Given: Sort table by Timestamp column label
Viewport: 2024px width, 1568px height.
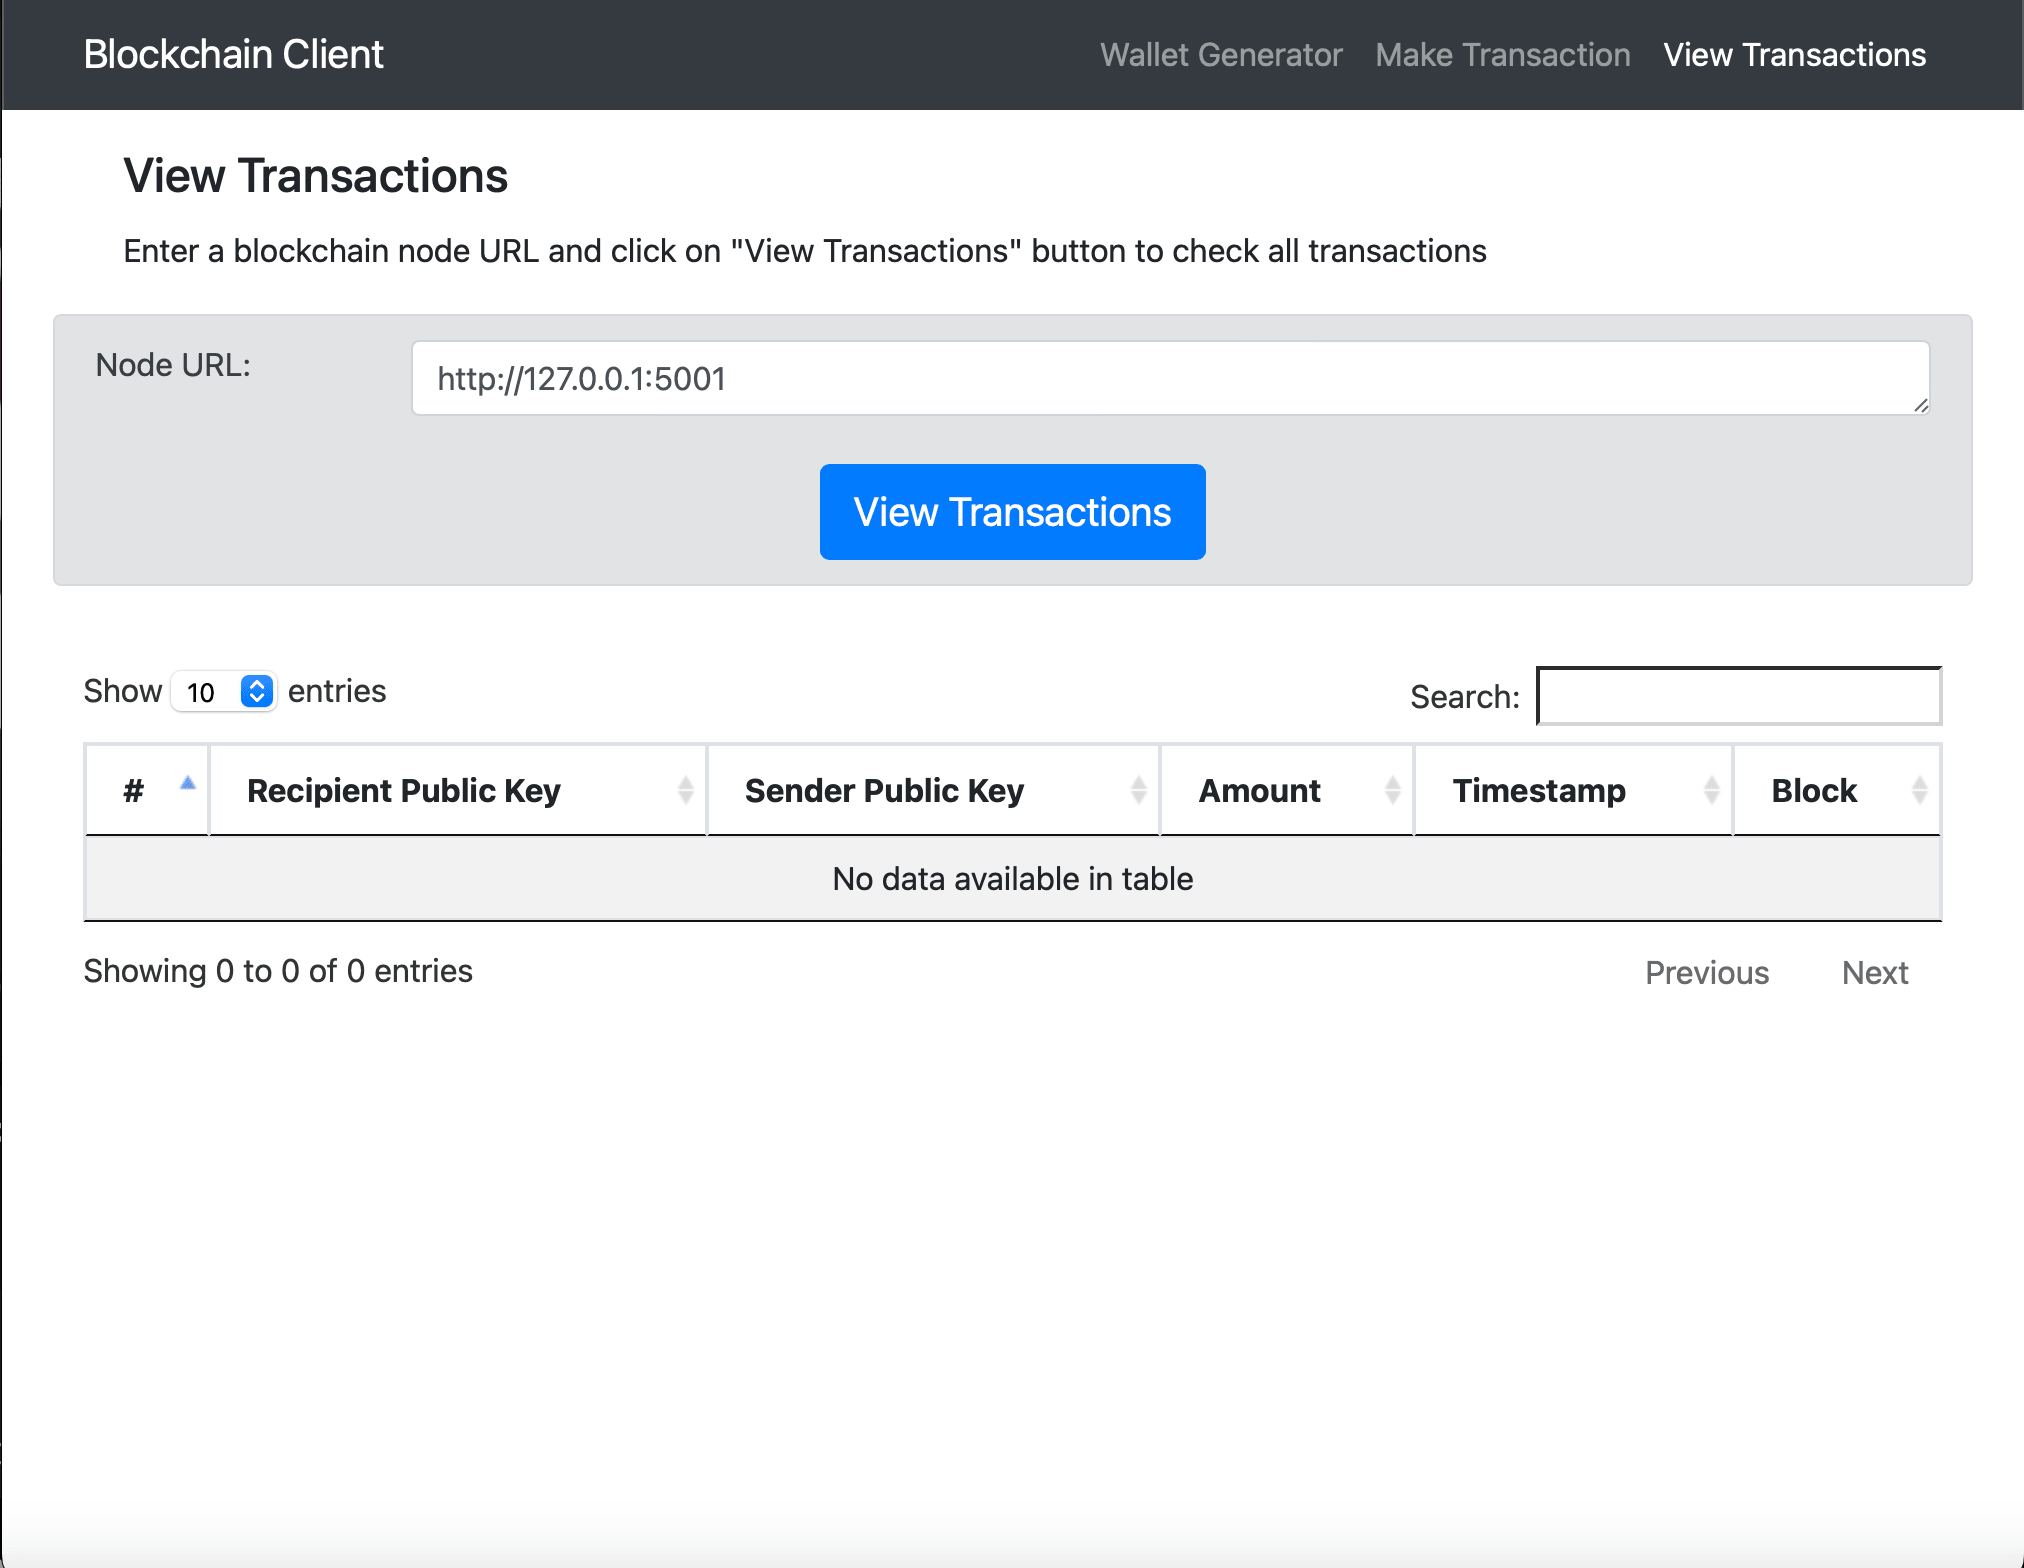Looking at the screenshot, I should coord(1538,791).
